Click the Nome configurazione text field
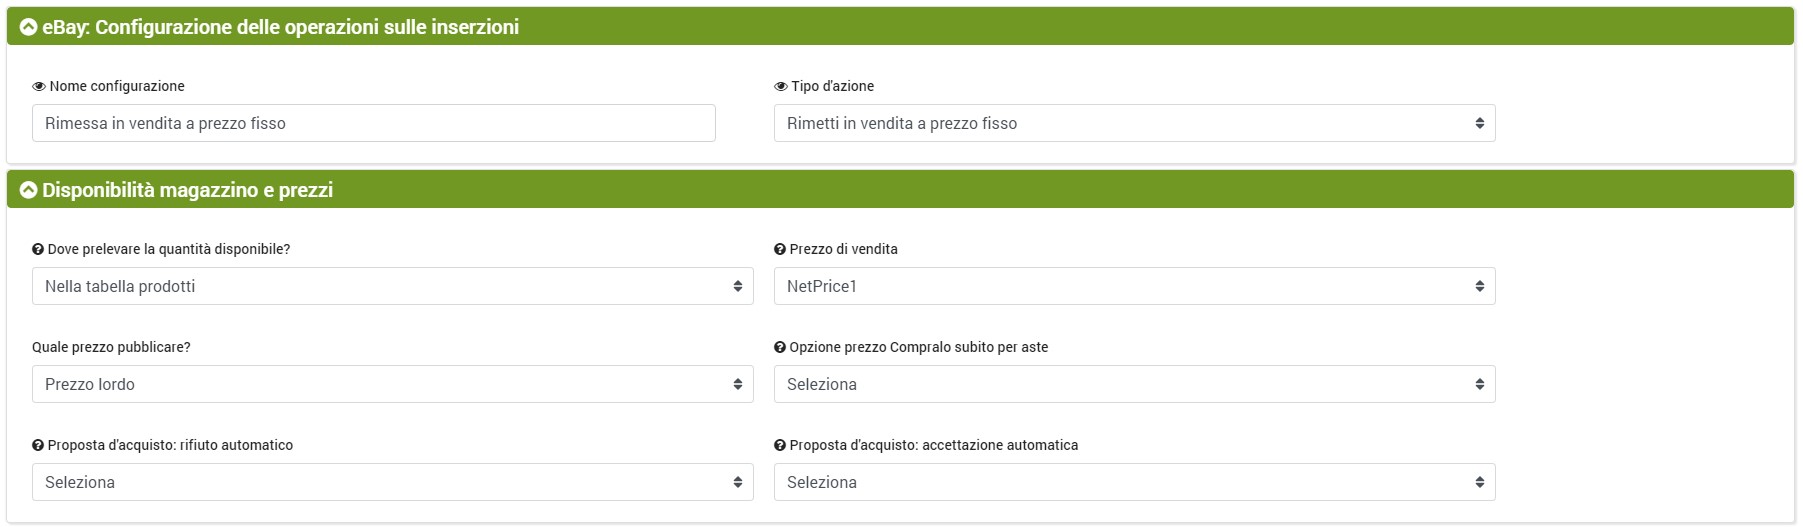The width and height of the screenshot is (1803, 527). [373, 123]
